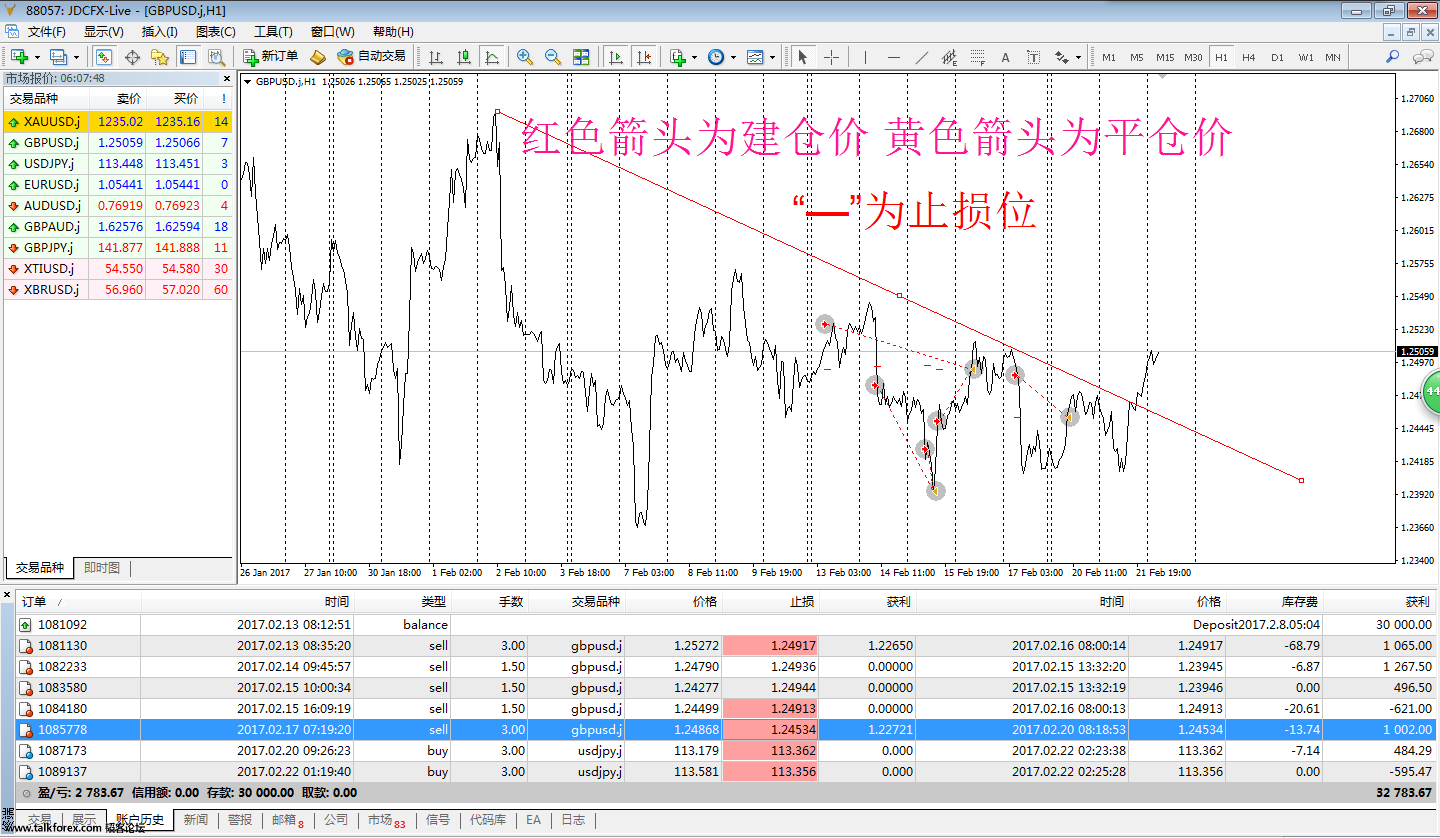1440x838 pixels.
Task: Click the zoom out magnifier icon
Action: click(x=553, y=57)
